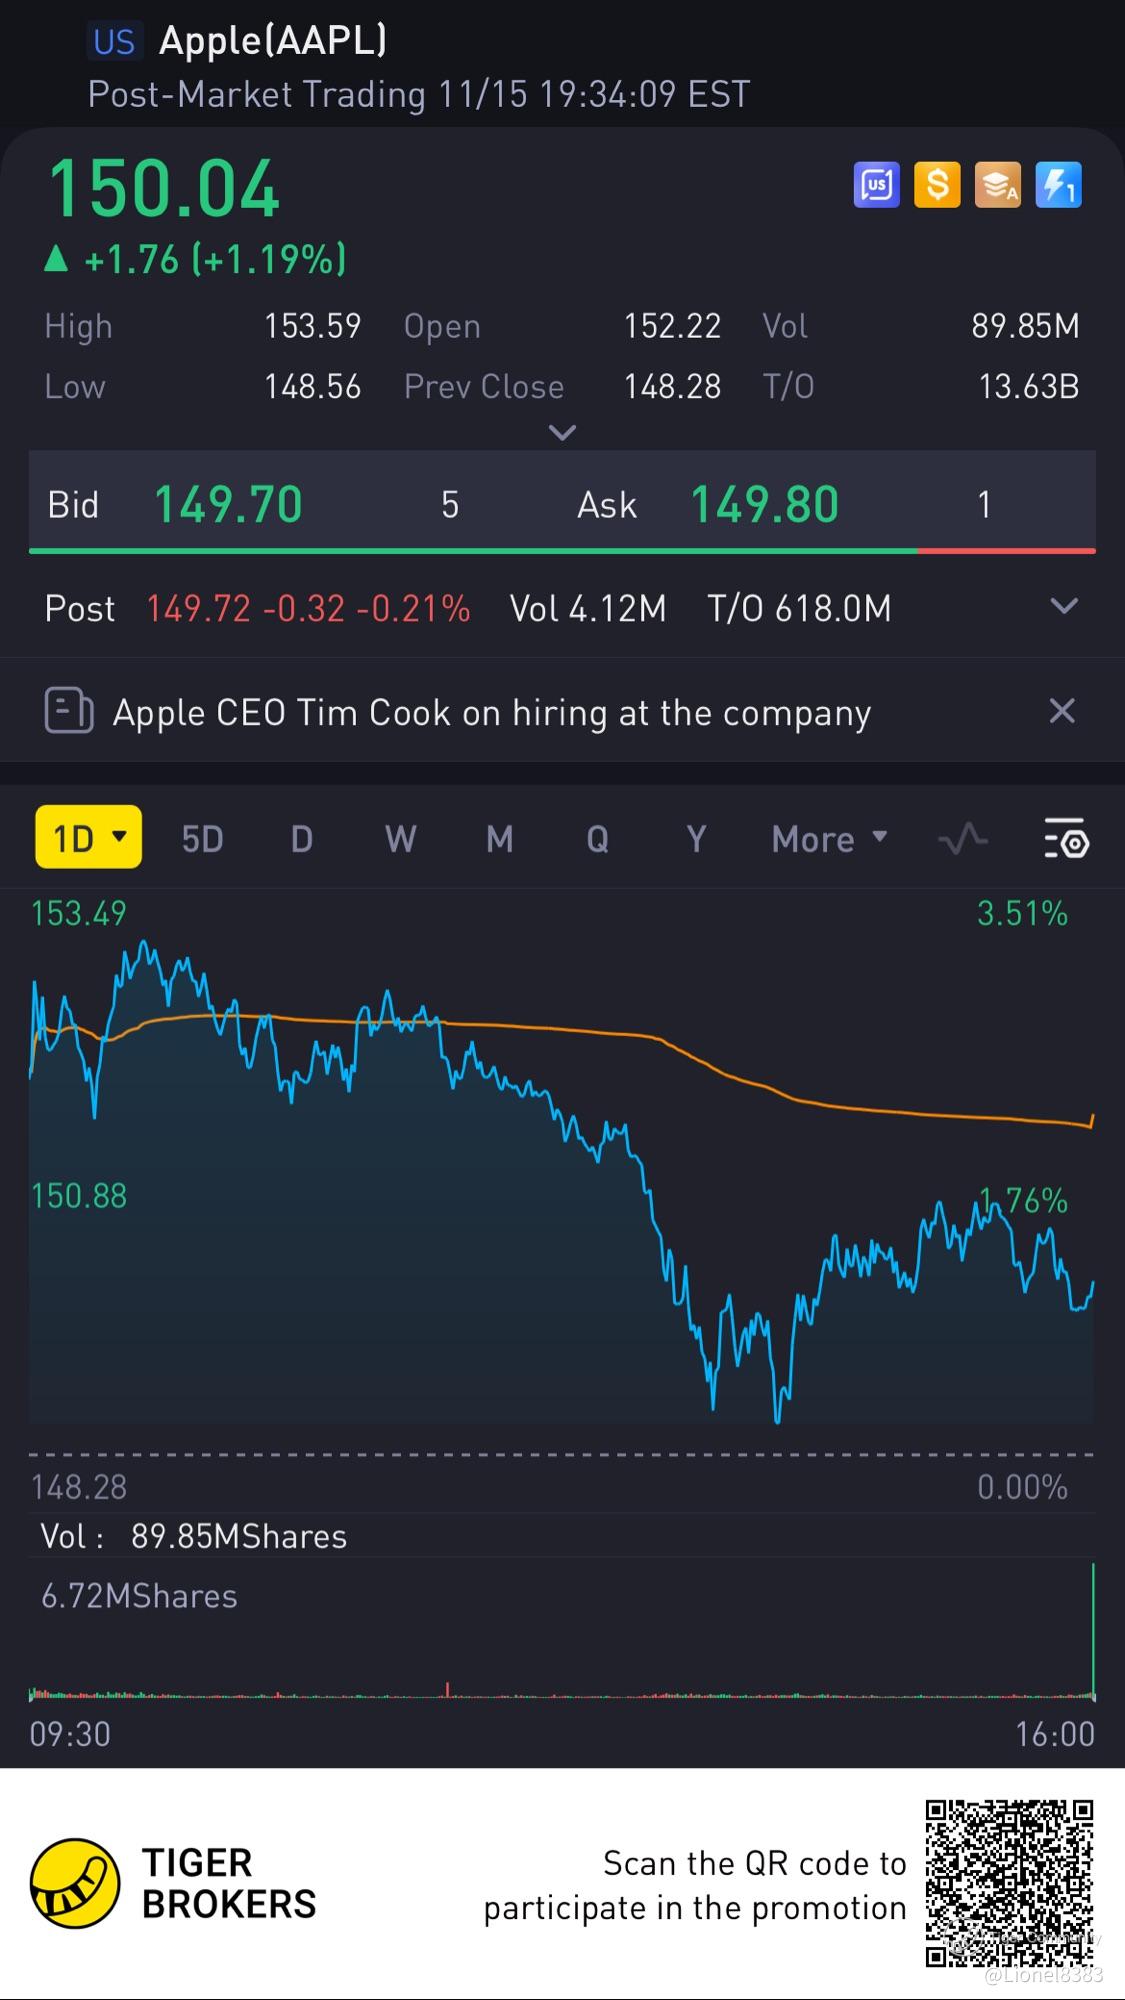1125x2000 pixels.
Task: Tap the purple US market badge icon
Action: coord(876,185)
